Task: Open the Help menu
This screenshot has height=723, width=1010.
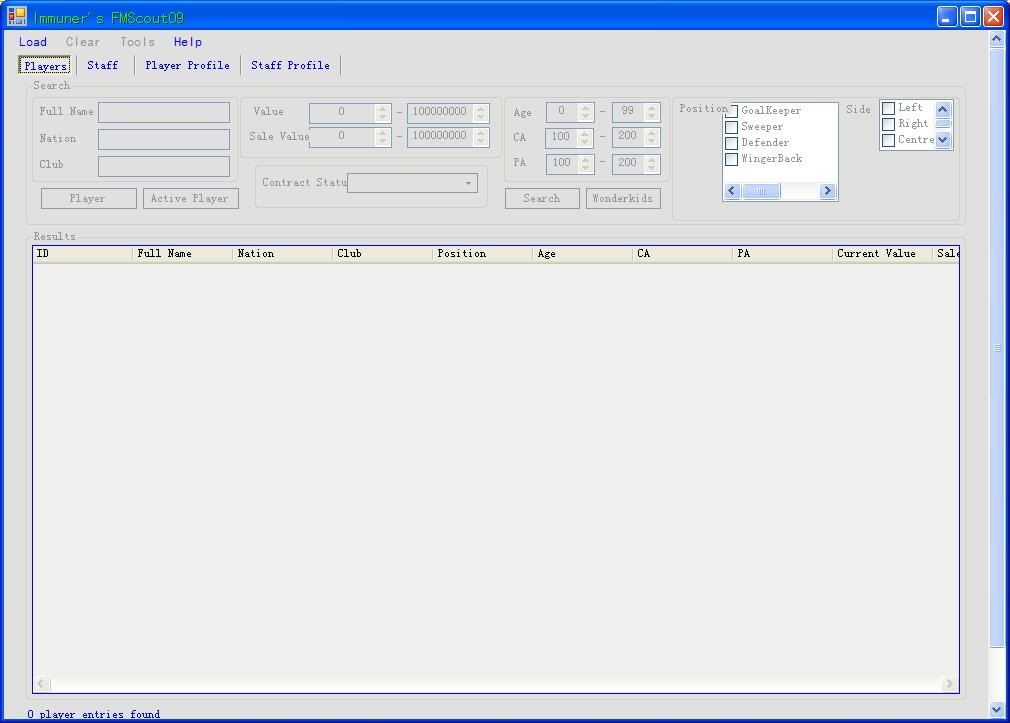Action: (x=188, y=42)
